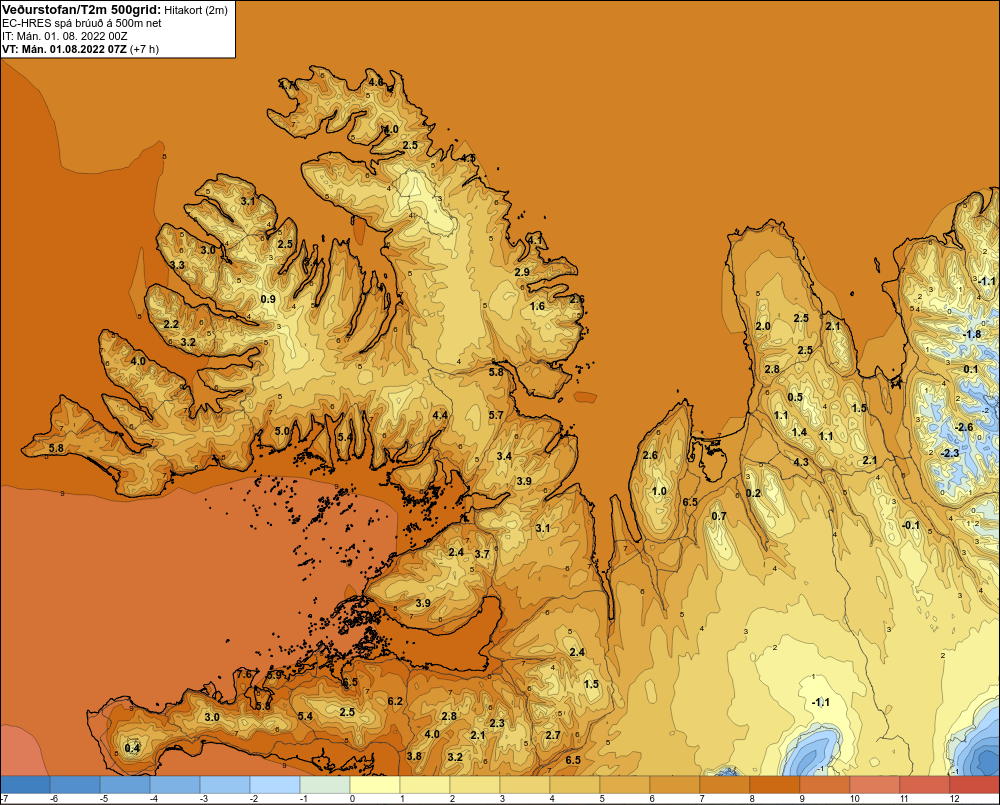
Task: Click the 1.6 temperature value on the map
Action: 538,306
